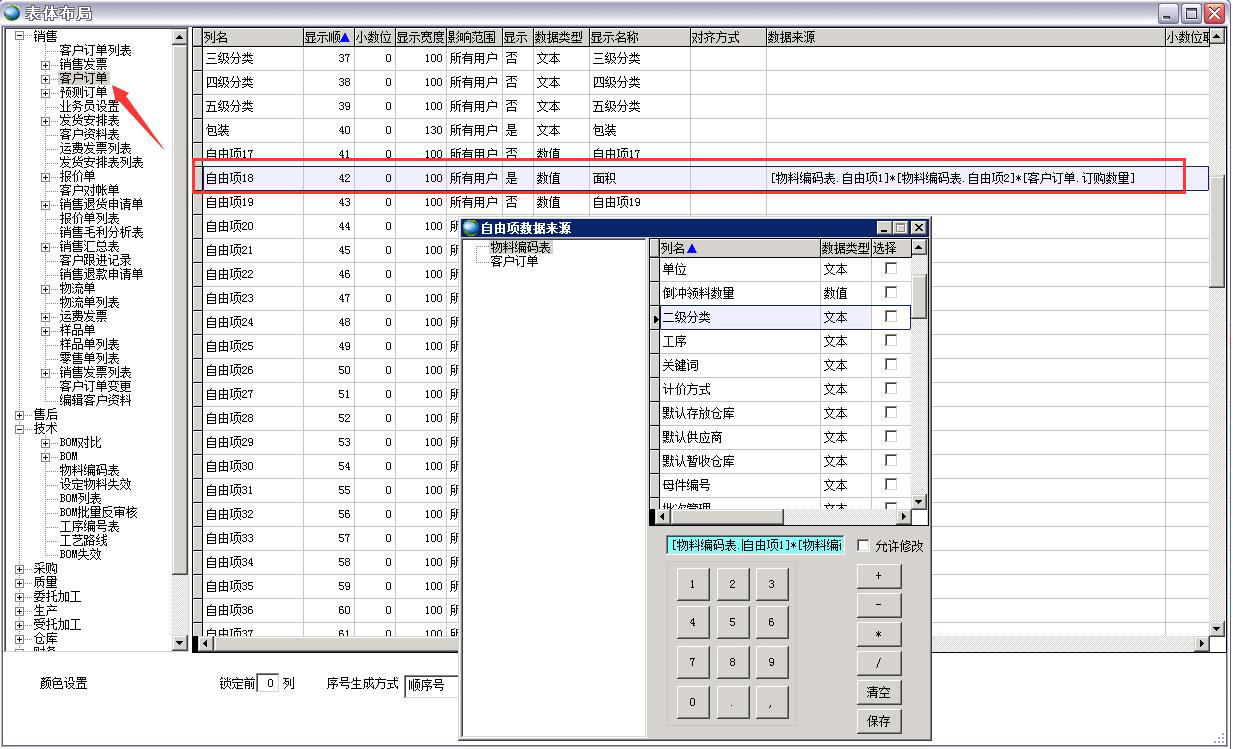Select 物料编码表 in data source dialog tree
Image resolution: width=1233 pixels, height=749 pixels.
pos(520,247)
